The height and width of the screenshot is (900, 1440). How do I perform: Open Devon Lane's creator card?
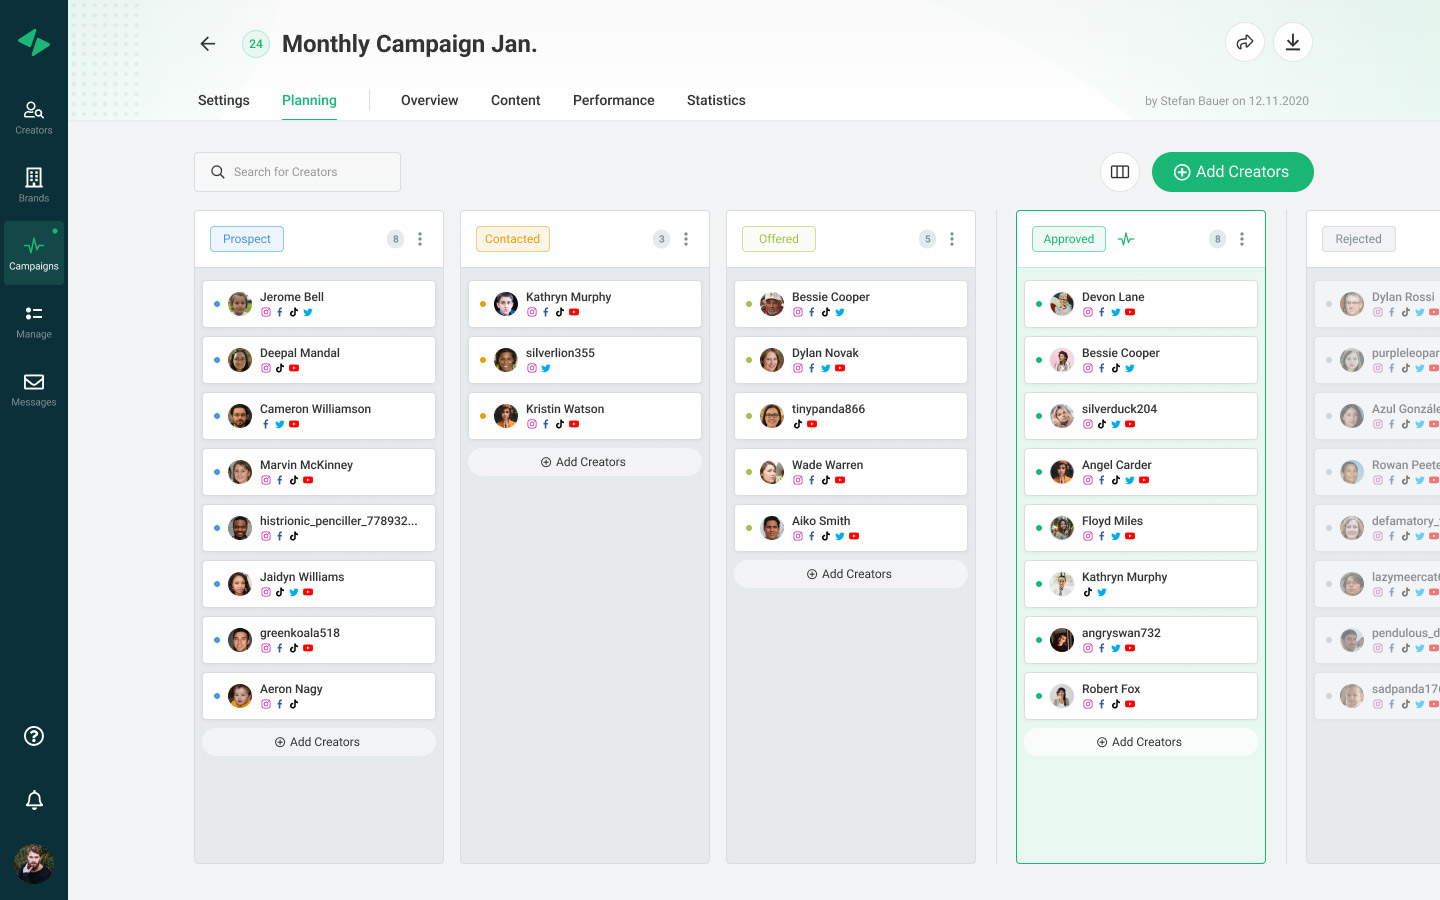[x=1141, y=304]
